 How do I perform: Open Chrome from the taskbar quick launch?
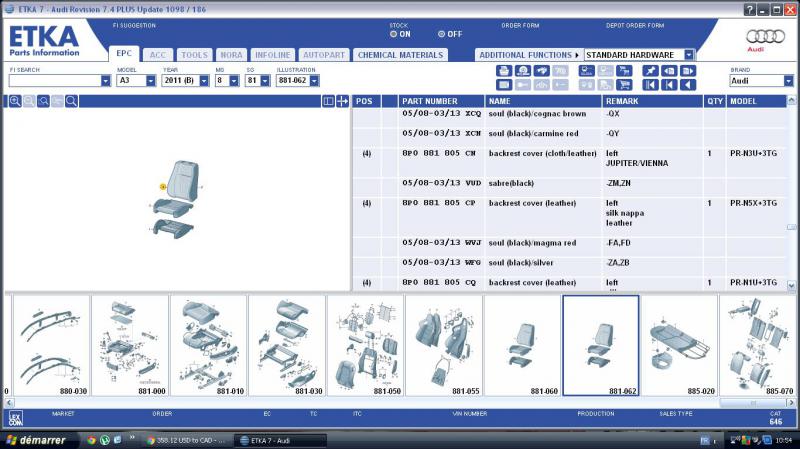click(x=91, y=440)
